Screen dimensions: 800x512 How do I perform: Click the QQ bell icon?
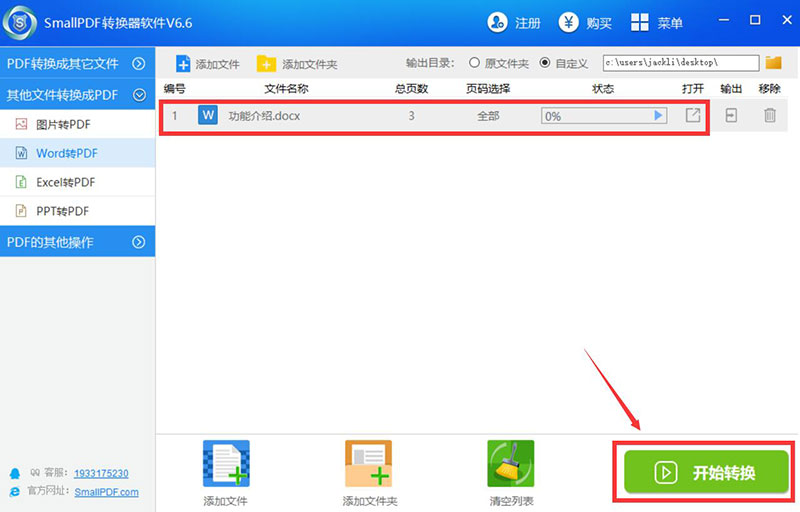[15, 473]
